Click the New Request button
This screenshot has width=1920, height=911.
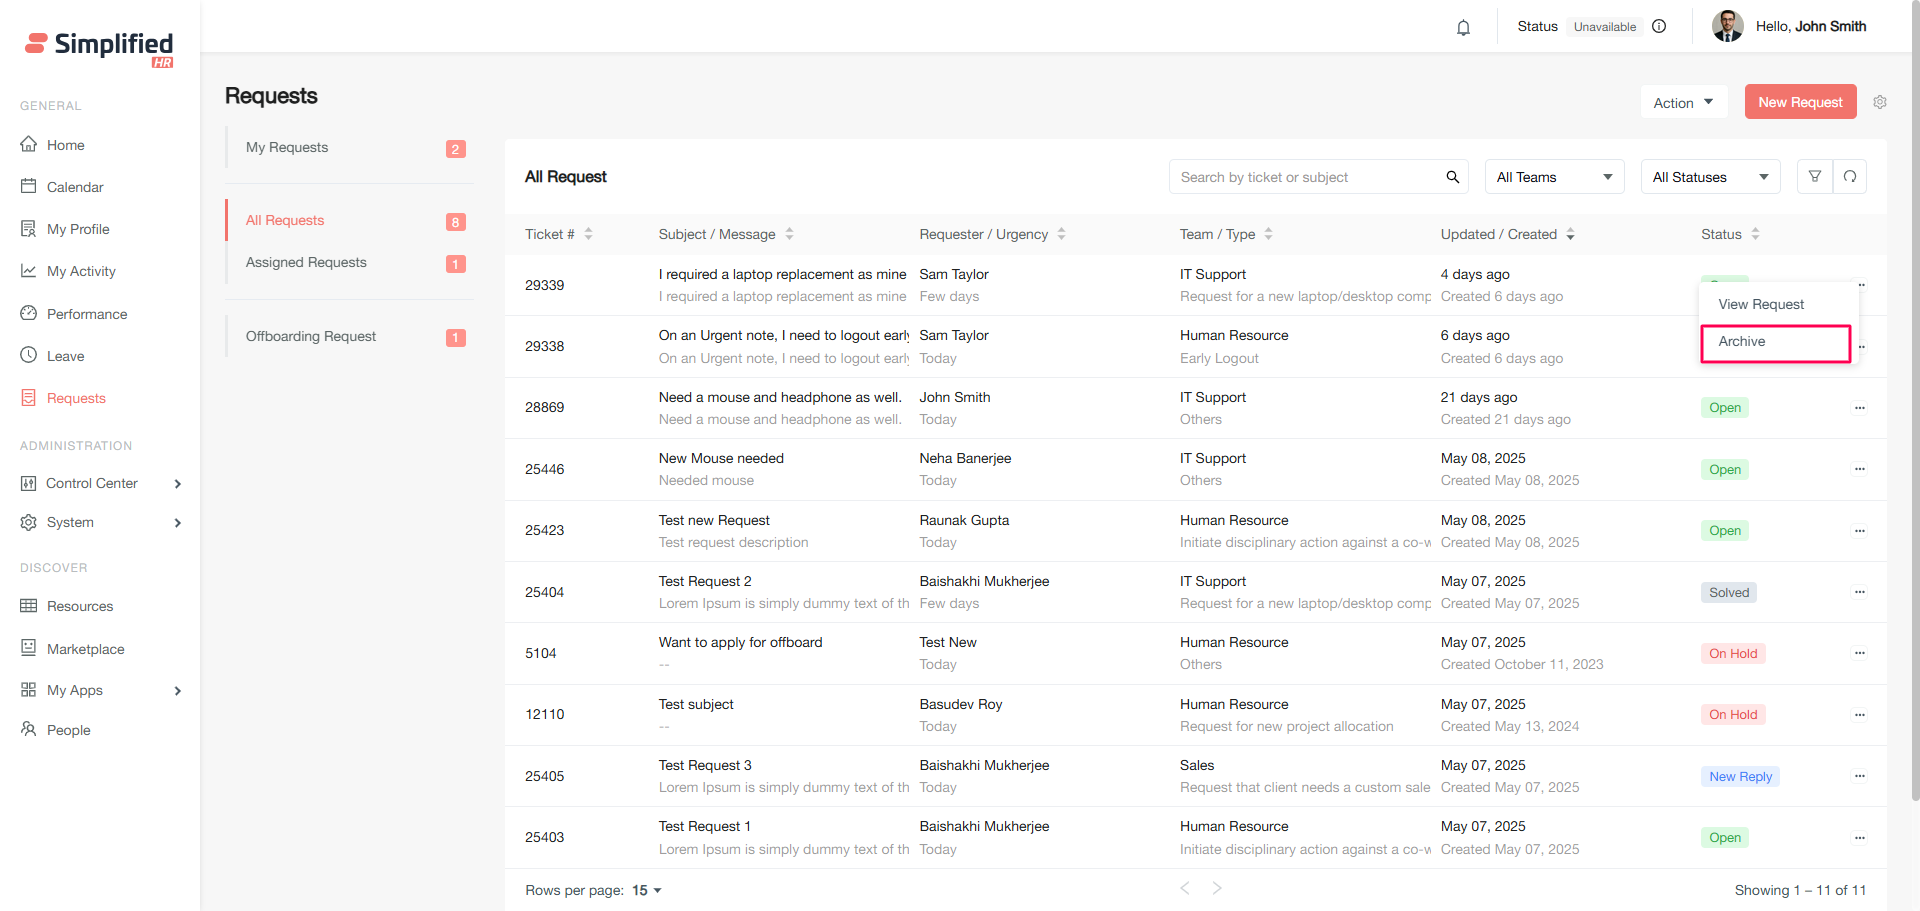(x=1800, y=102)
